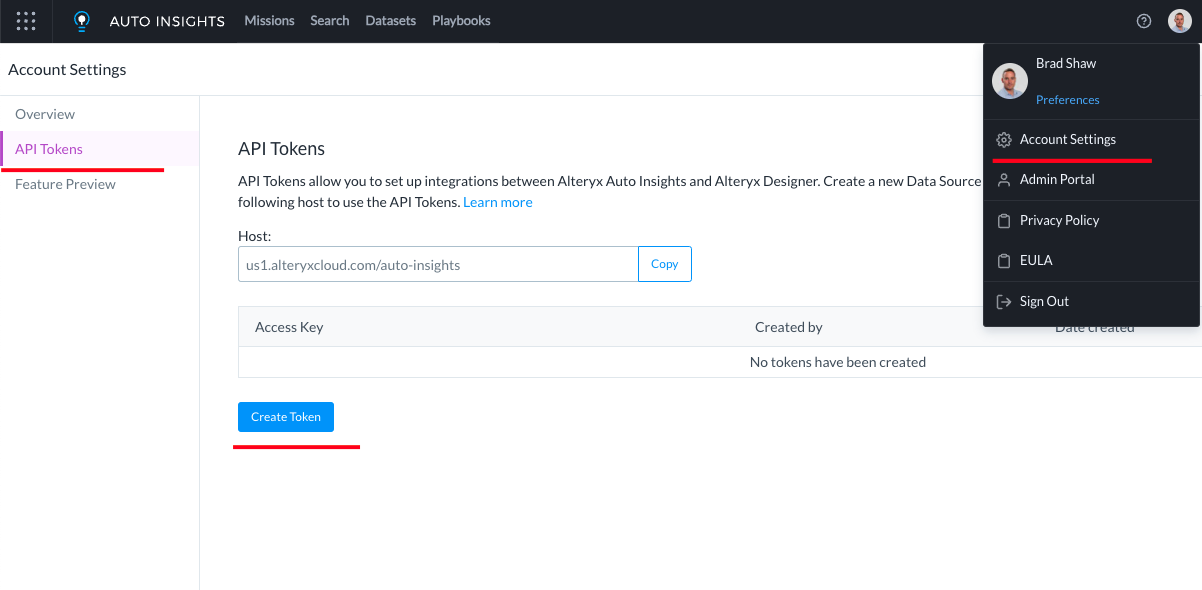Click the Account Settings gear icon
This screenshot has width=1202, height=590.
(1004, 140)
